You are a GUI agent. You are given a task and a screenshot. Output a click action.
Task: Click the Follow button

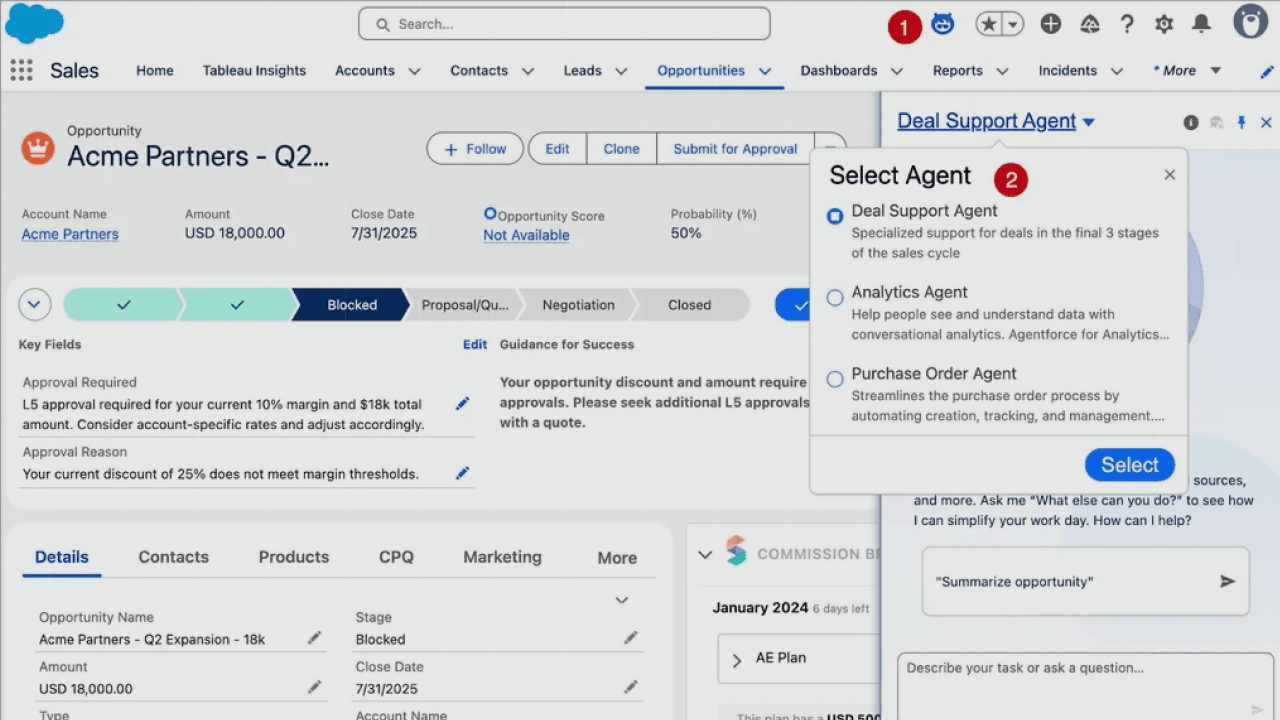[475, 149]
